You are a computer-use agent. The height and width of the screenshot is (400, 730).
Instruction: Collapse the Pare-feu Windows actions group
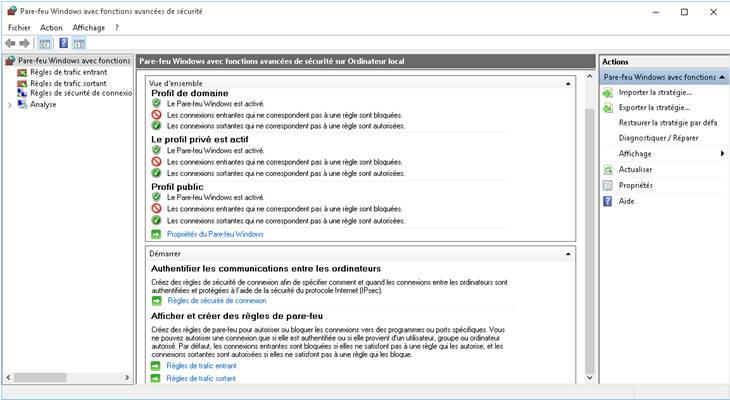[x=722, y=77]
